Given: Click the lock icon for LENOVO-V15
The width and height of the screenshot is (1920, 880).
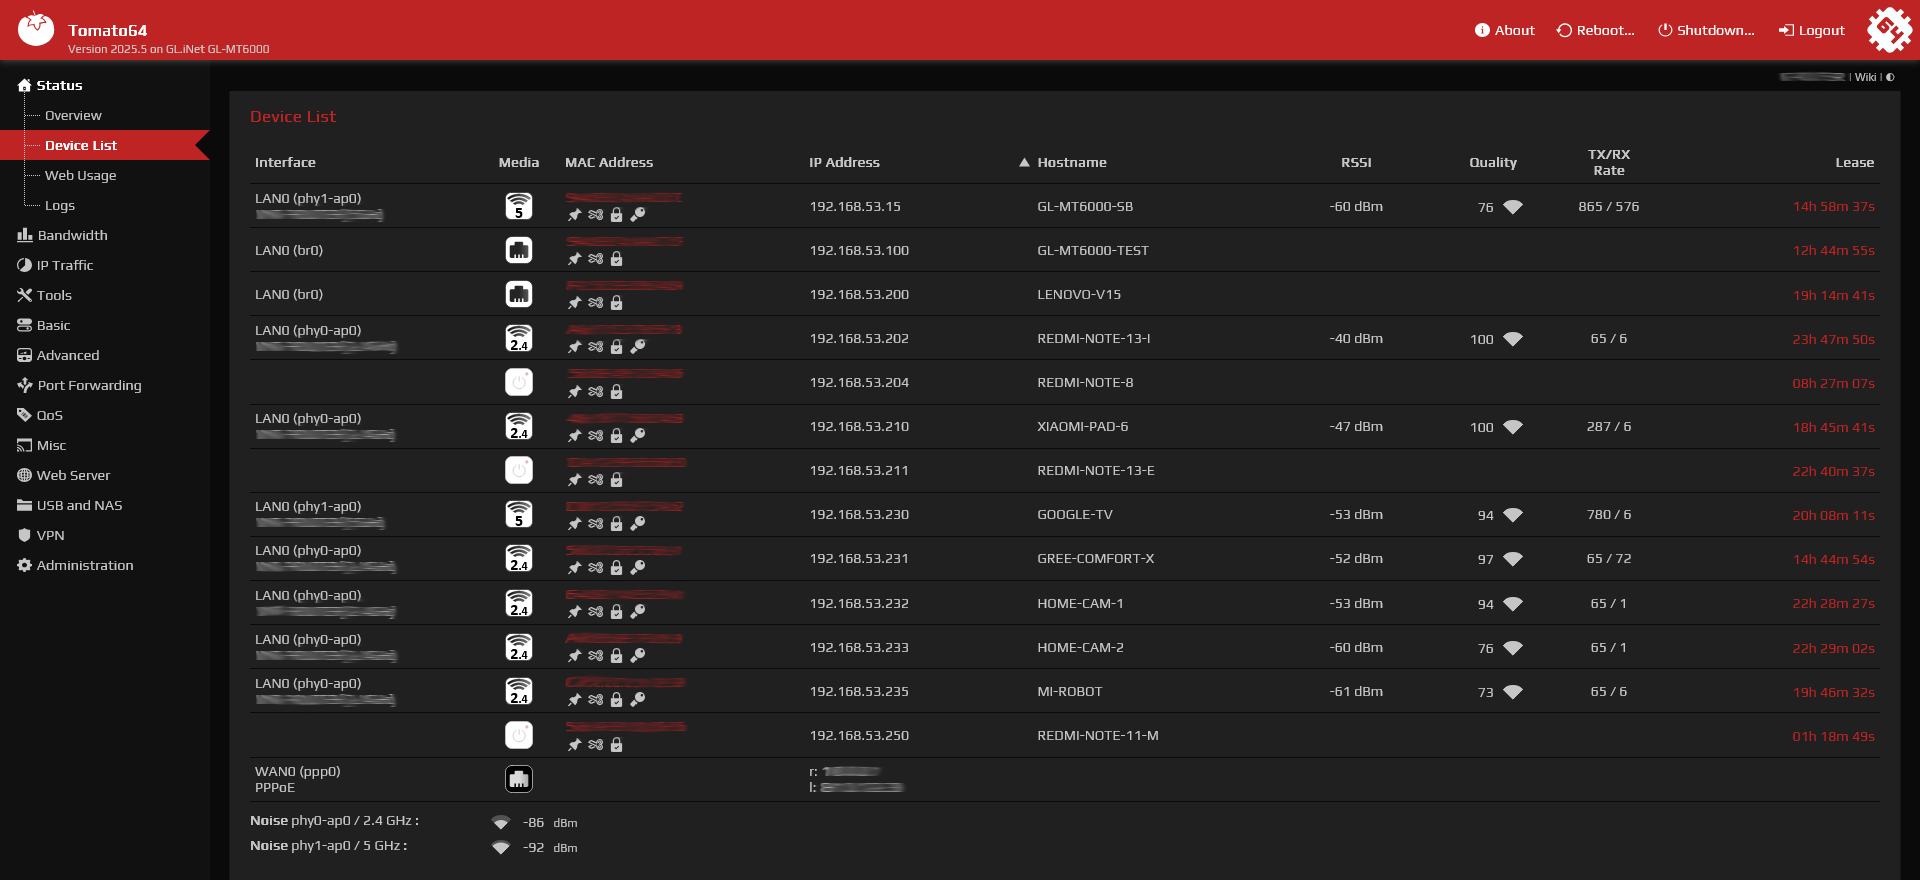Looking at the screenshot, I should [x=616, y=303].
